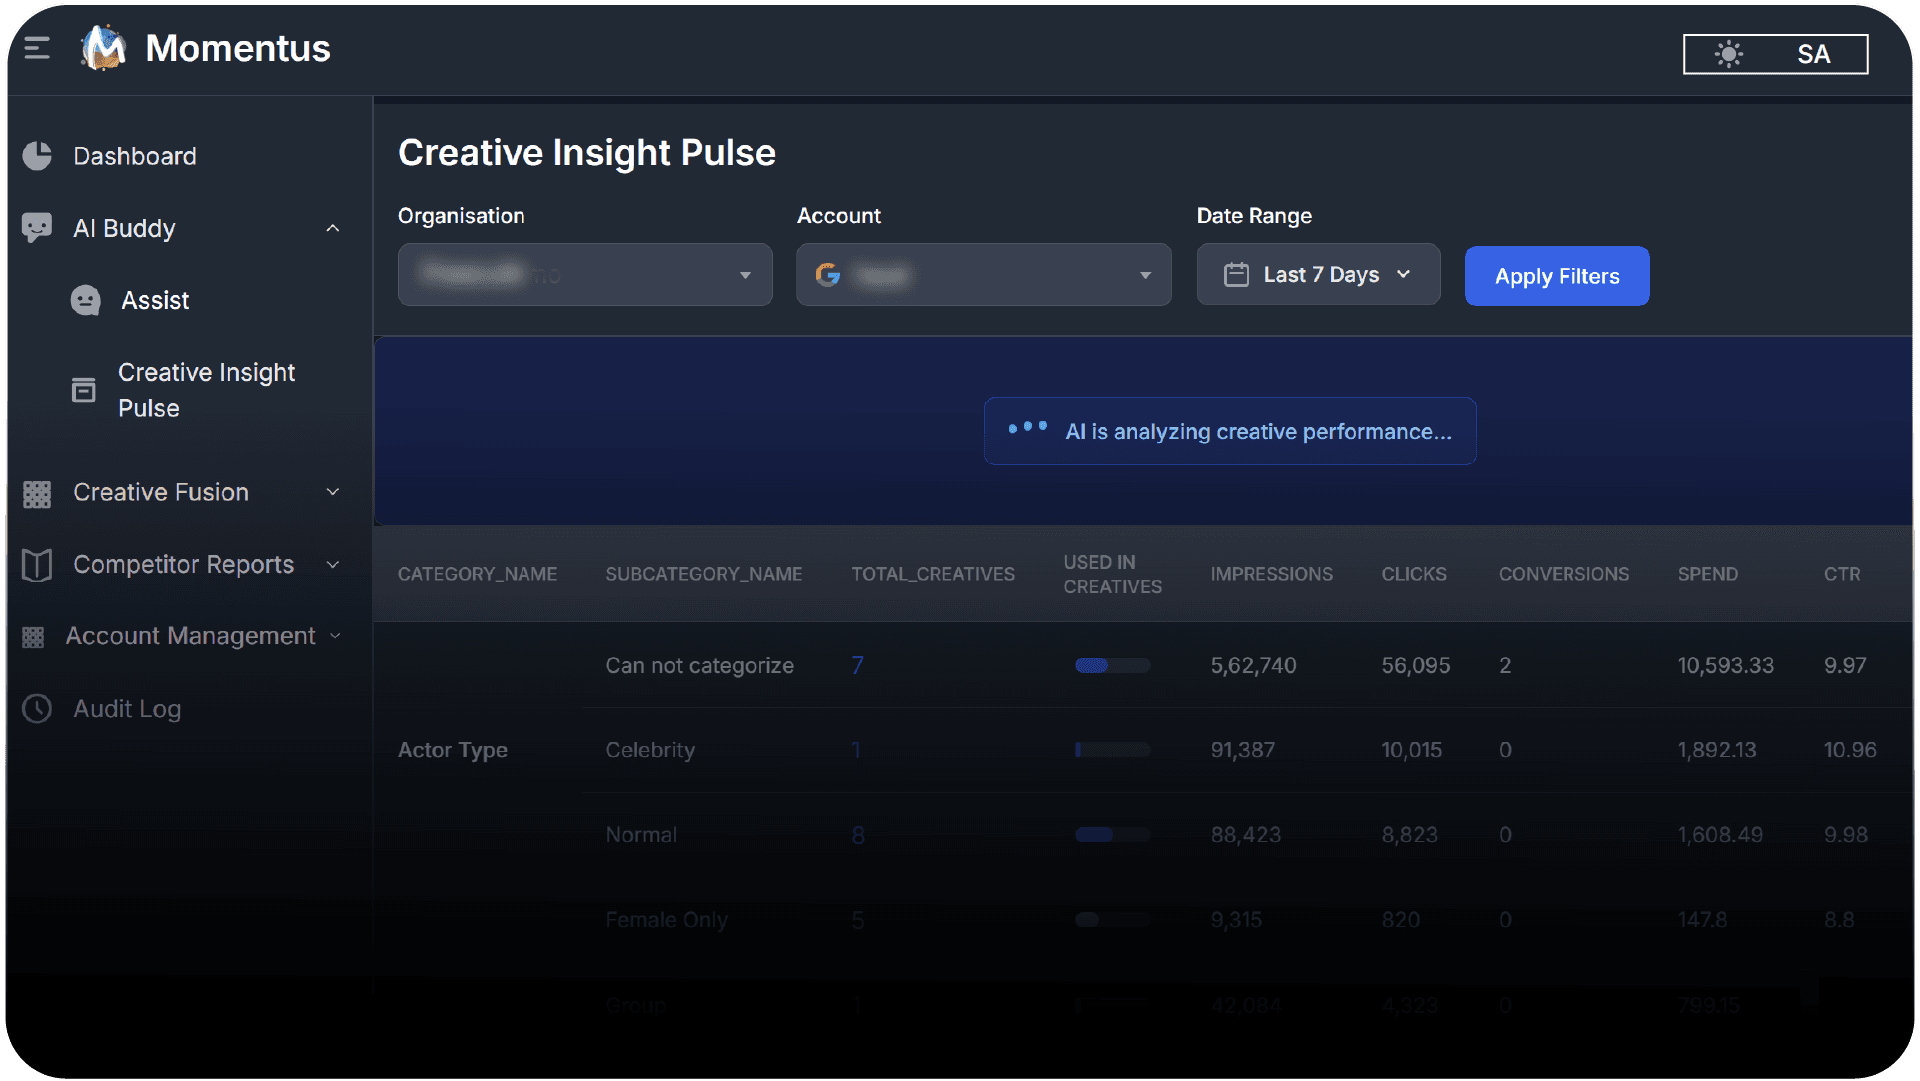
Task: Select Creative Insight Pulse sidebar item
Action: coord(206,390)
